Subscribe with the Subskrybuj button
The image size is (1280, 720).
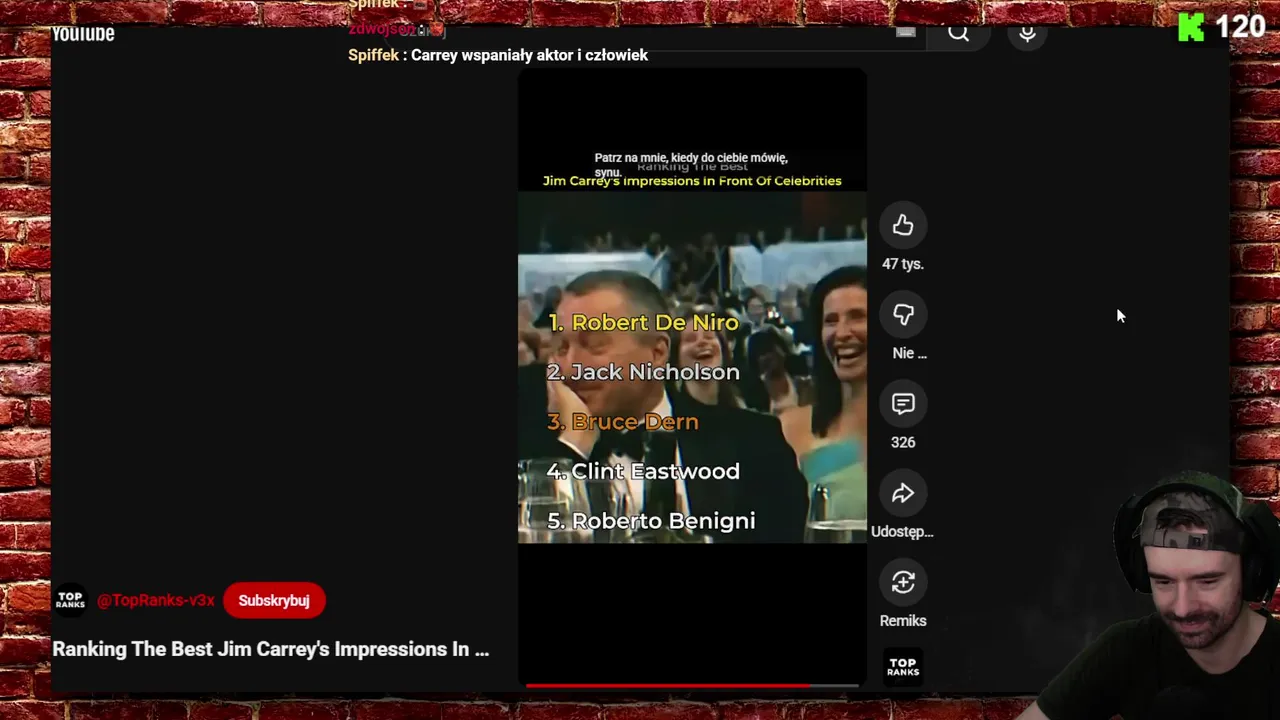(274, 600)
